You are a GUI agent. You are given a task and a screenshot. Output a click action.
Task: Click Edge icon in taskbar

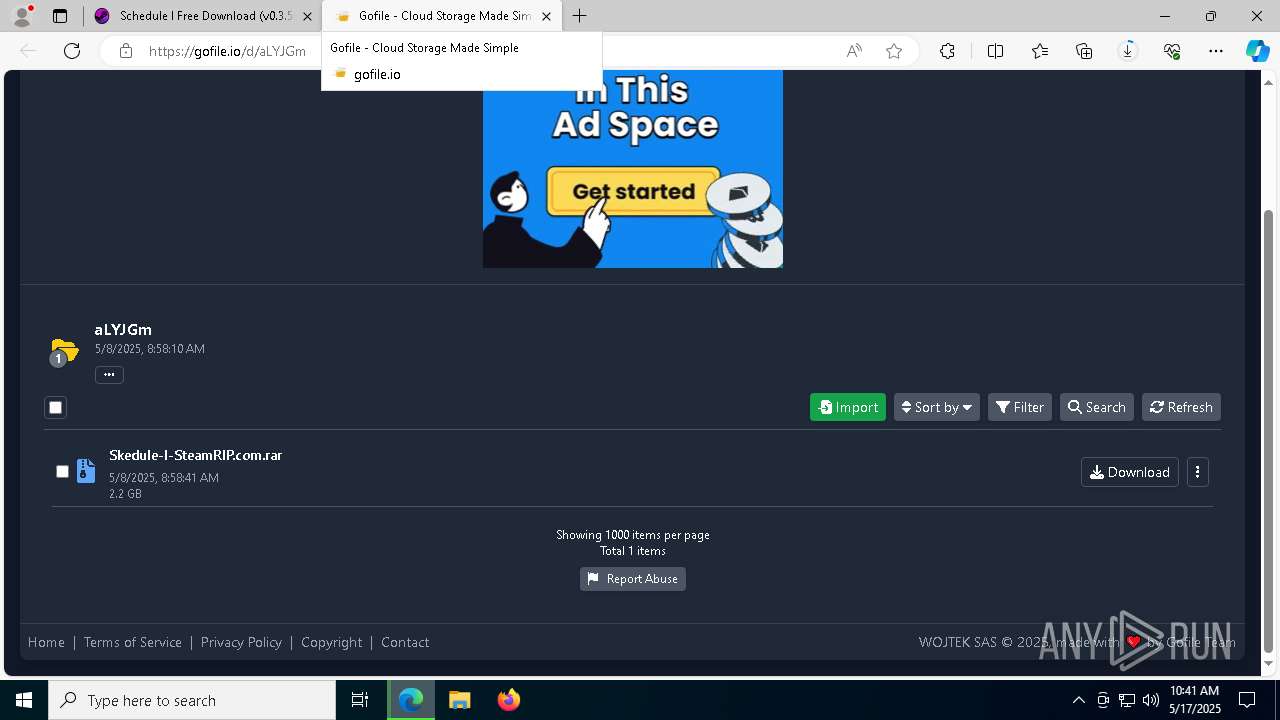click(x=411, y=700)
